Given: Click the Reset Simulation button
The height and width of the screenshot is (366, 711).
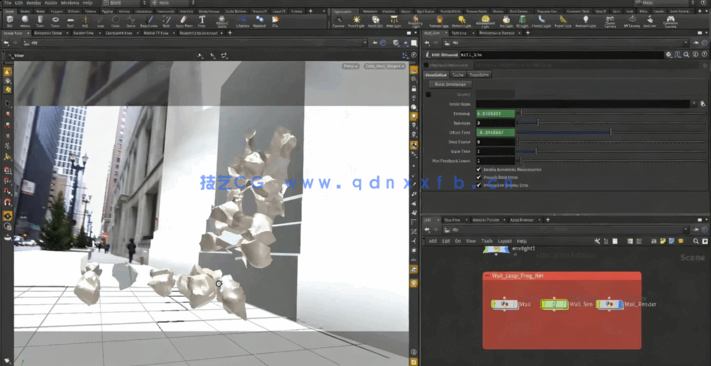Looking at the screenshot, I should pos(451,84).
